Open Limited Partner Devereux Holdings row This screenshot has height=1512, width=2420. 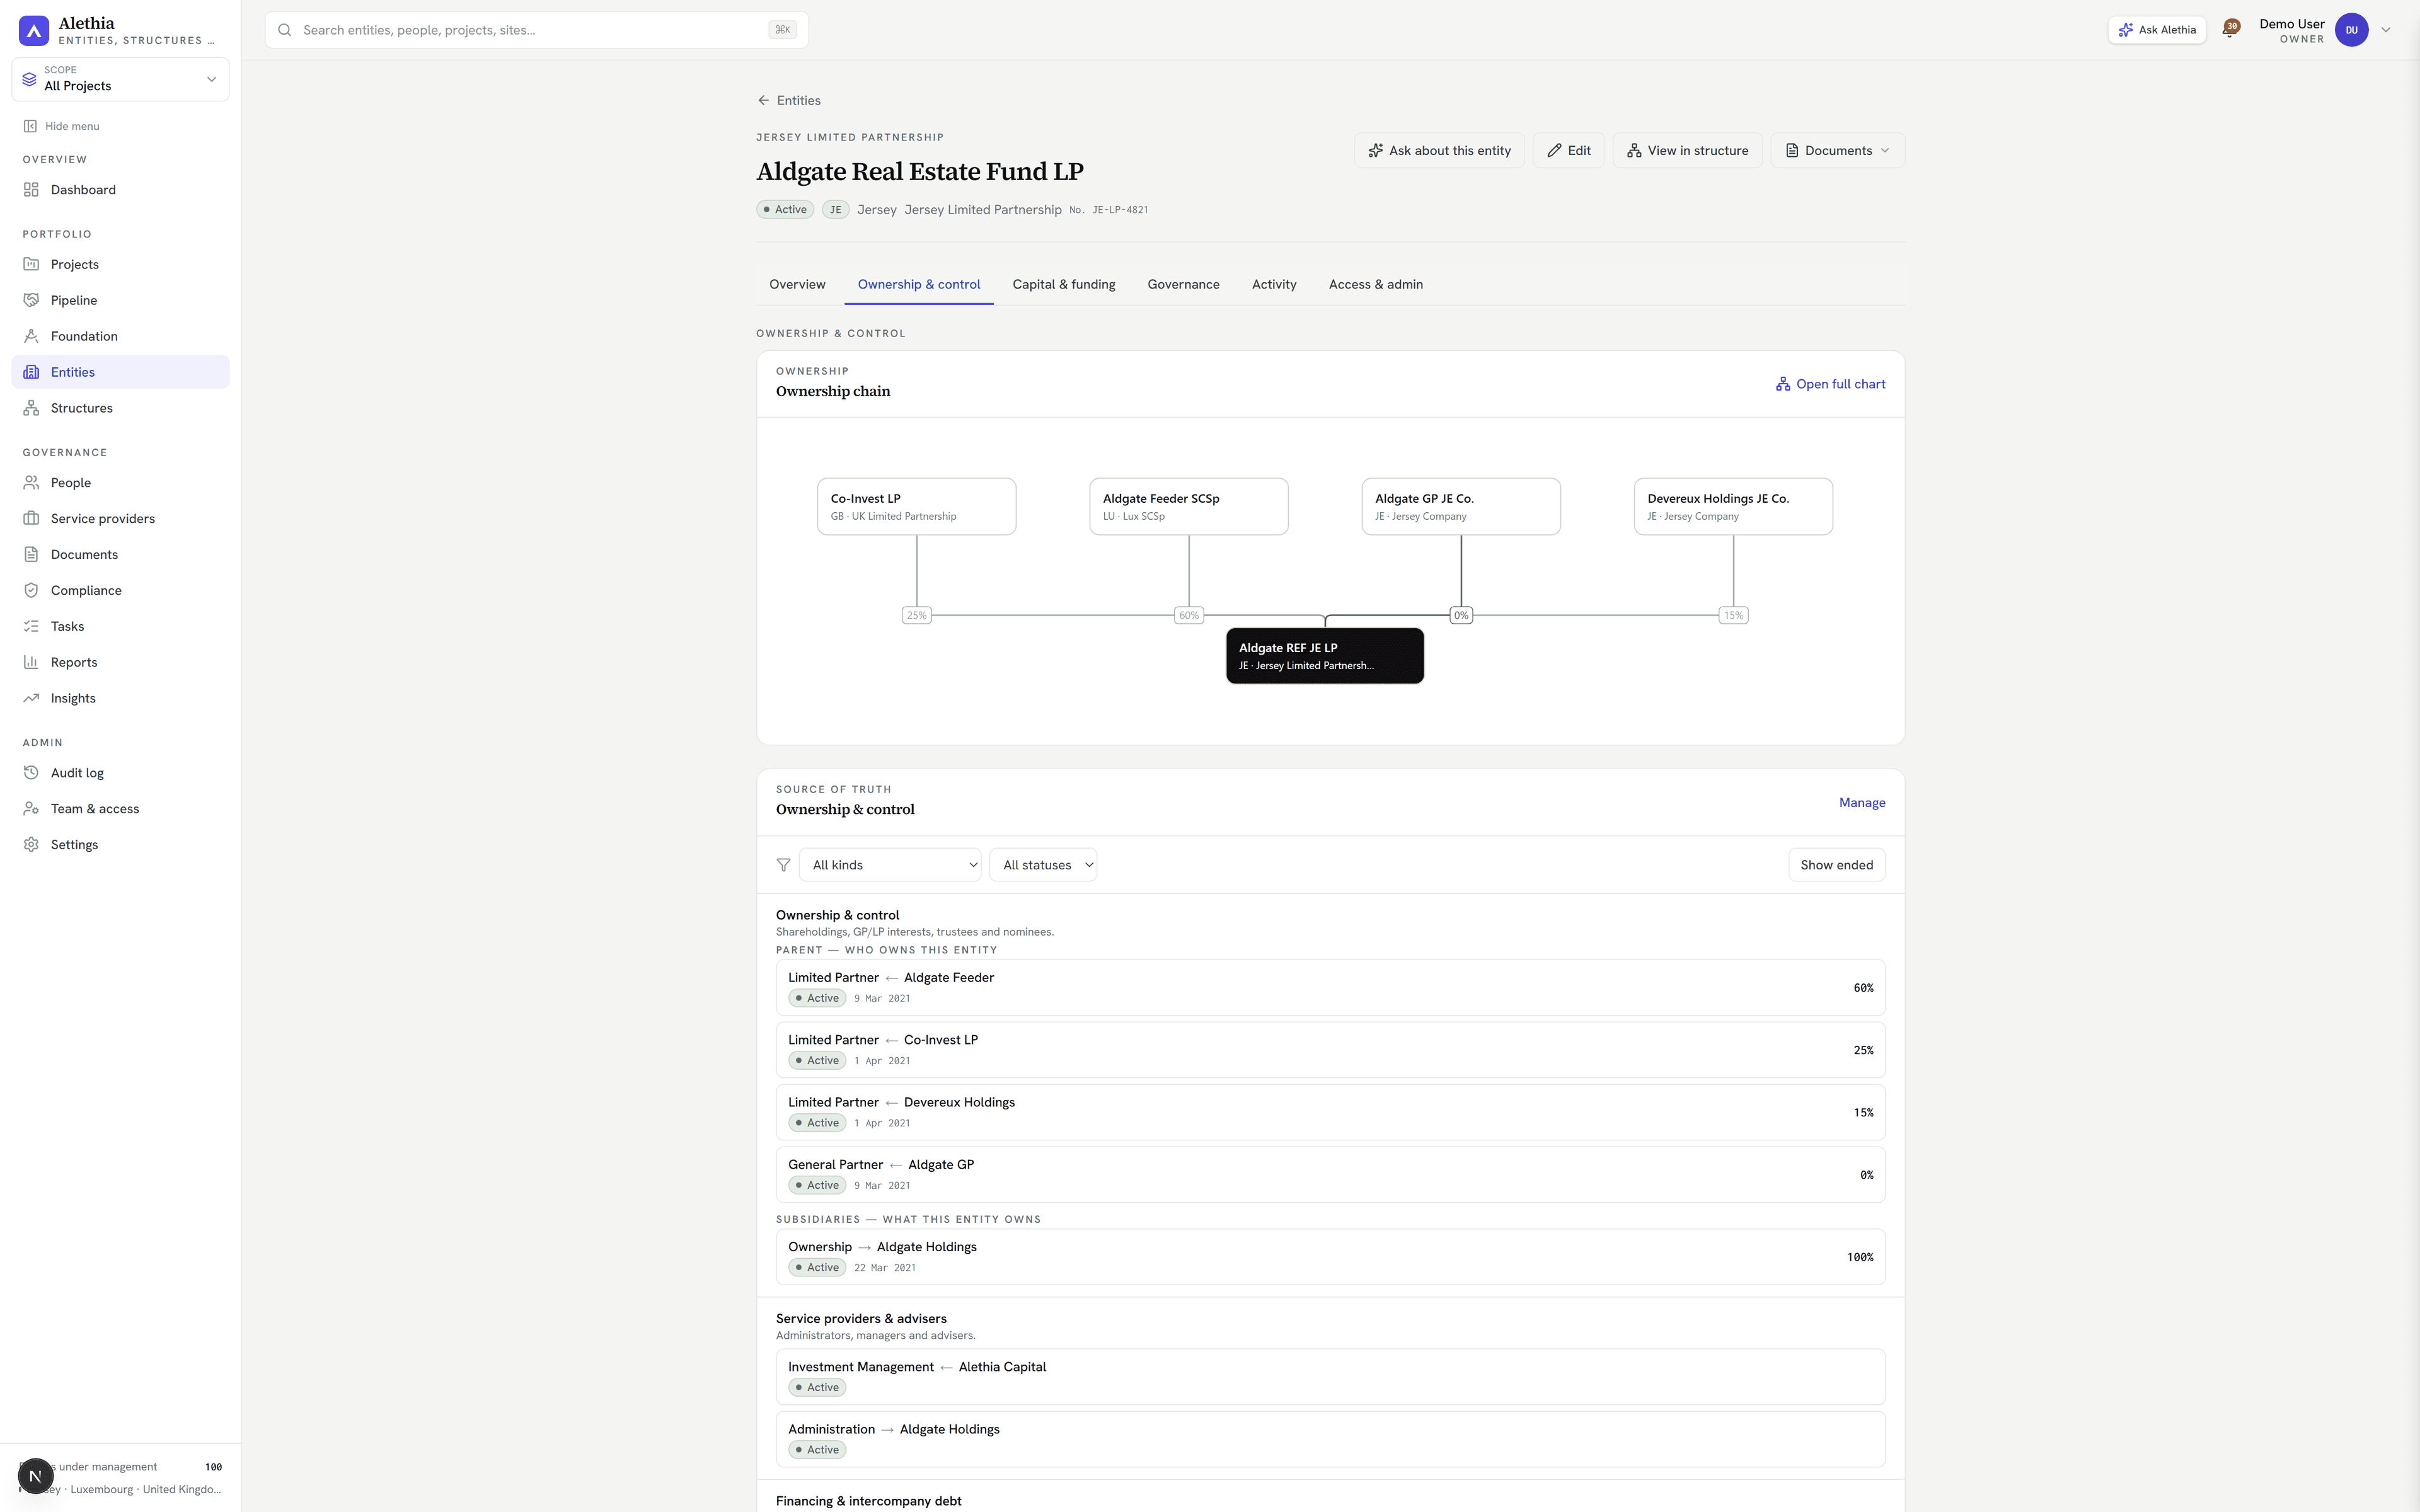[x=1330, y=1112]
